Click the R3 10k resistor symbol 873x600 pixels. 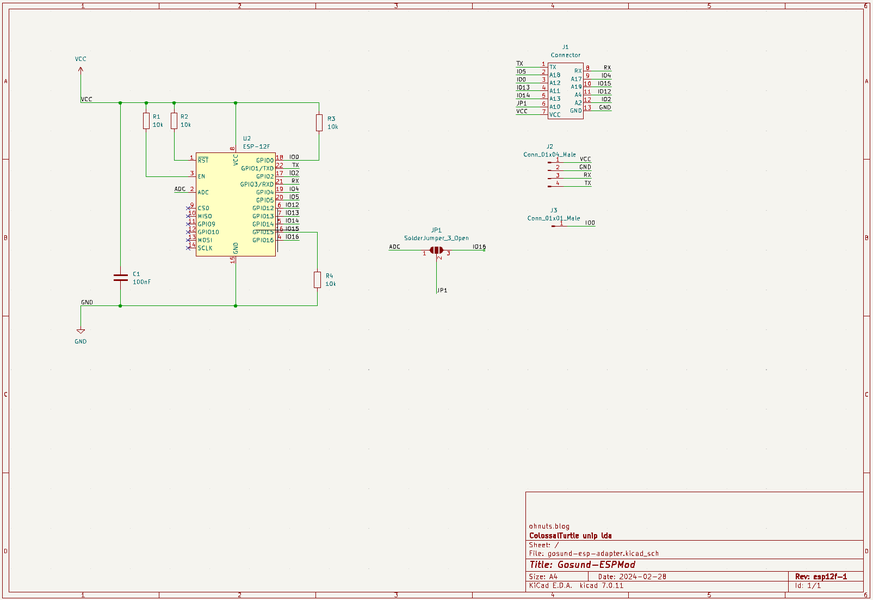(318, 122)
